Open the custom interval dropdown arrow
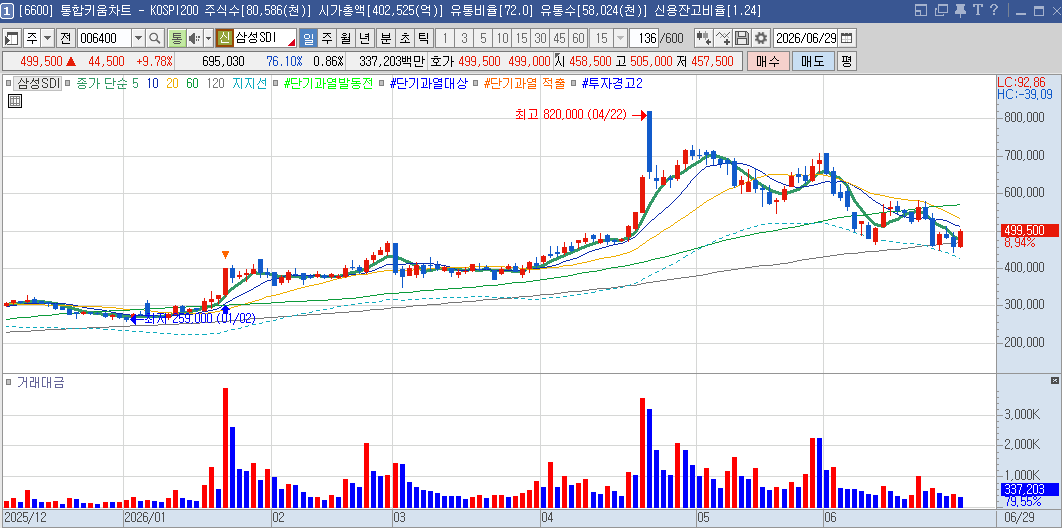 (x=620, y=38)
